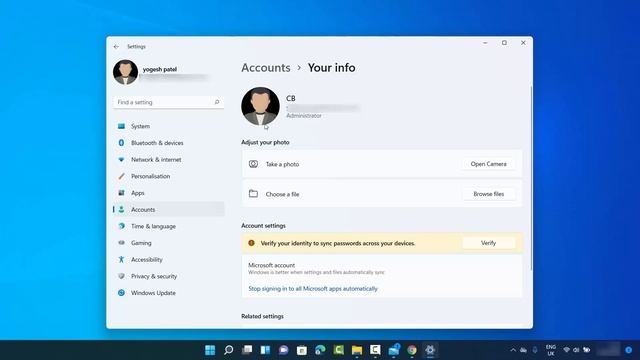
Task: Launch Google Chrome from taskbar
Action: point(412,350)
